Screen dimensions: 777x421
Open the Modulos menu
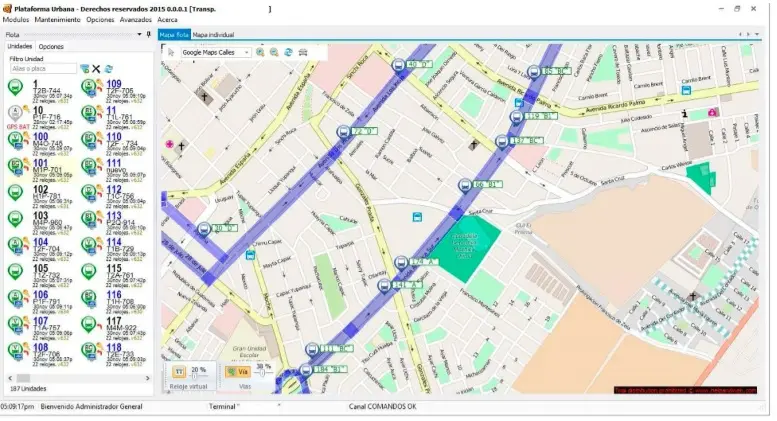coord(16,20)
